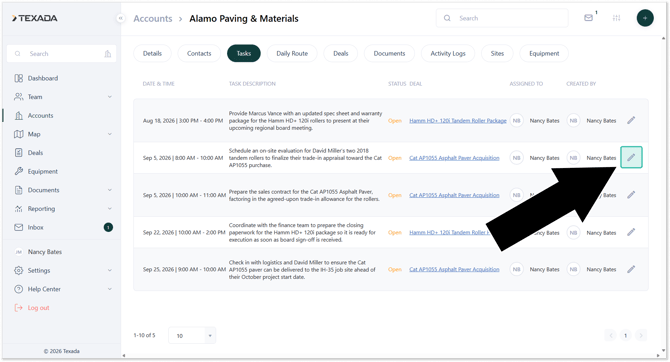Open the Contacts tab
The image size is (670, 362).
tap(199, 53)
